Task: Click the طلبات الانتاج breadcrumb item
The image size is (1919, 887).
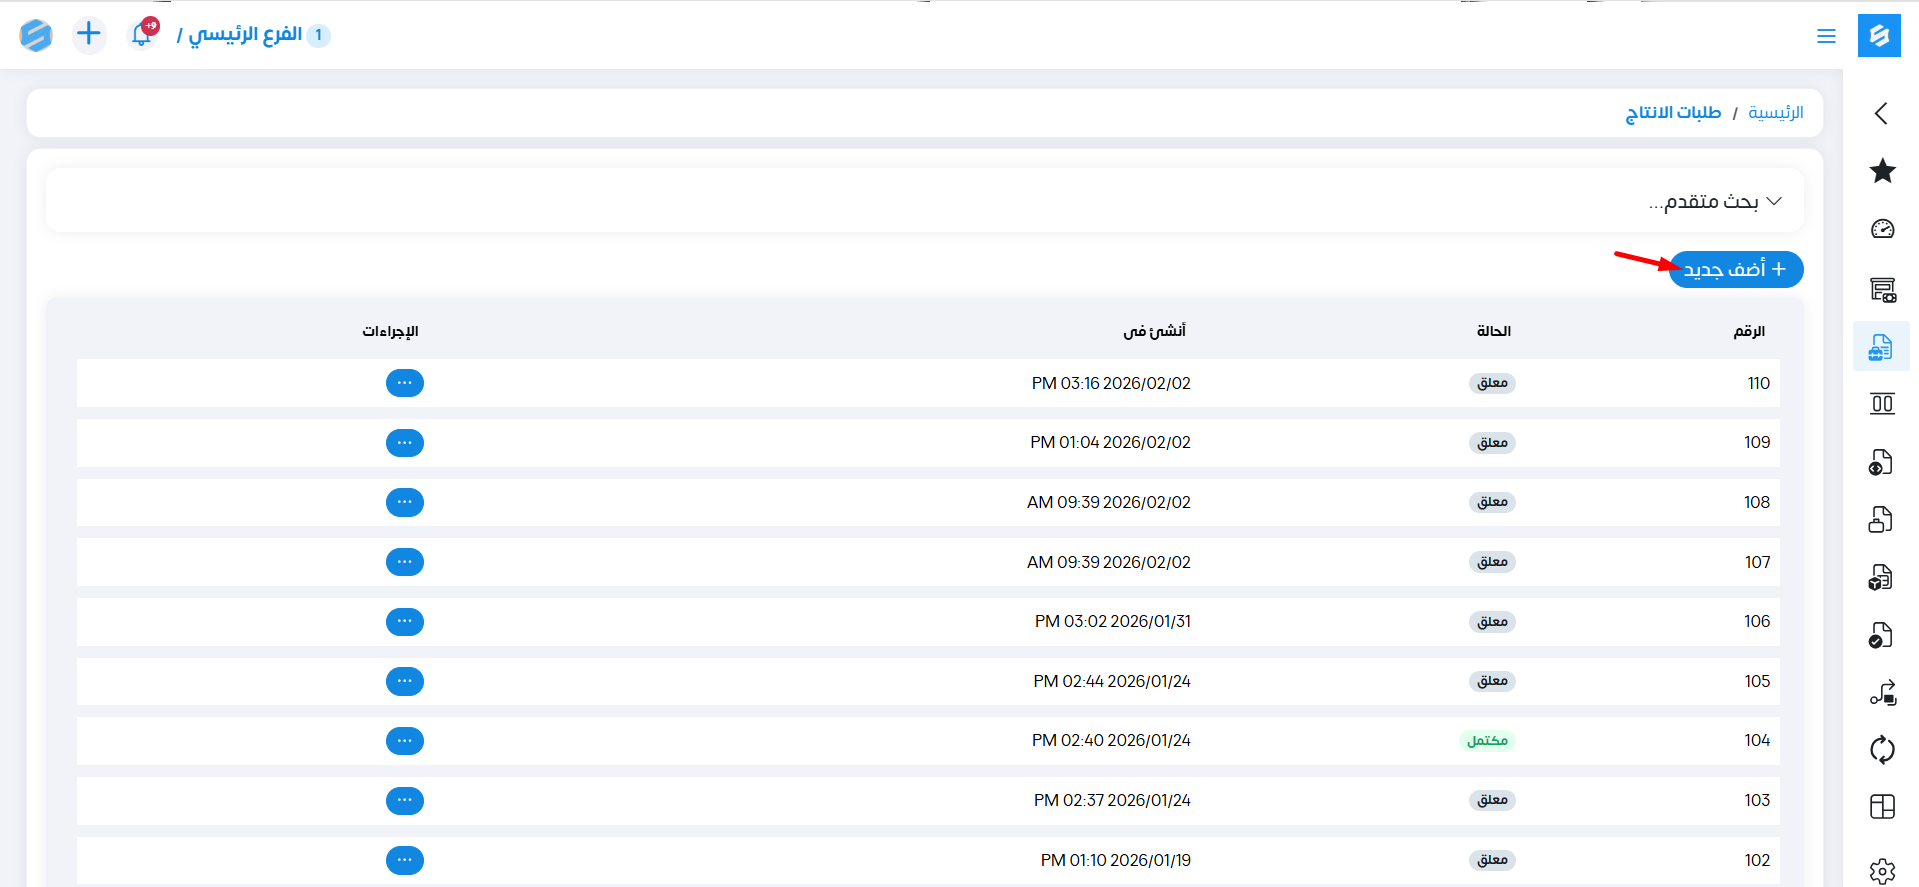Action: coord(1673,113)
